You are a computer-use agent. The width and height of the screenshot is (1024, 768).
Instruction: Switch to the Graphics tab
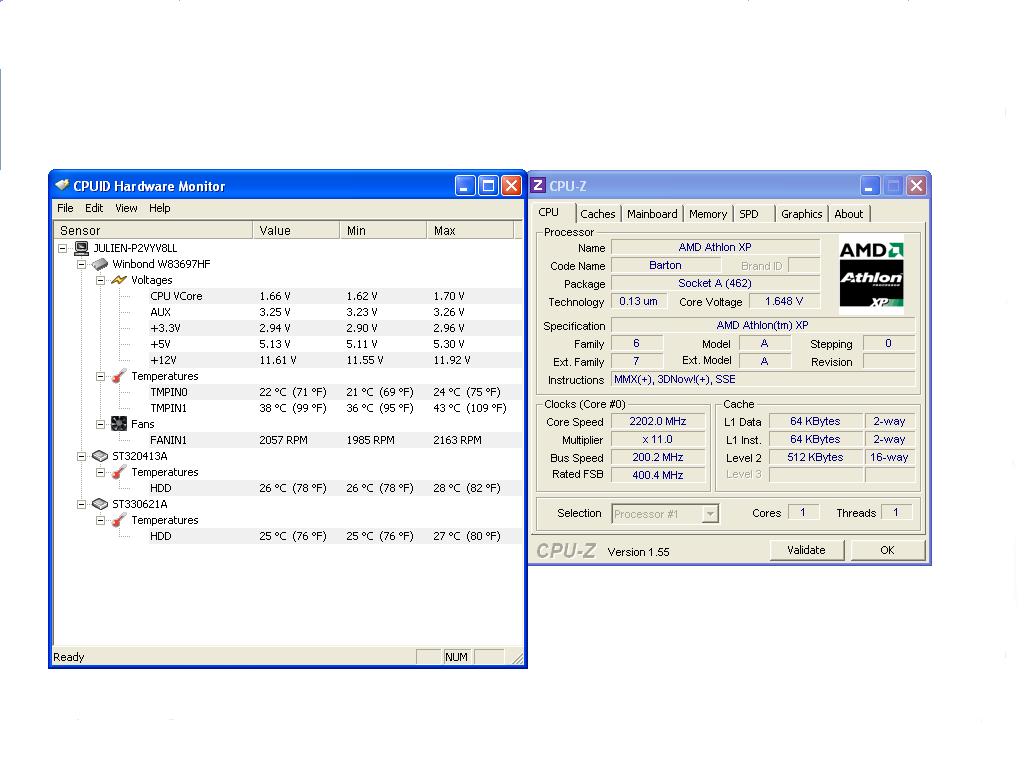(801, 214)
